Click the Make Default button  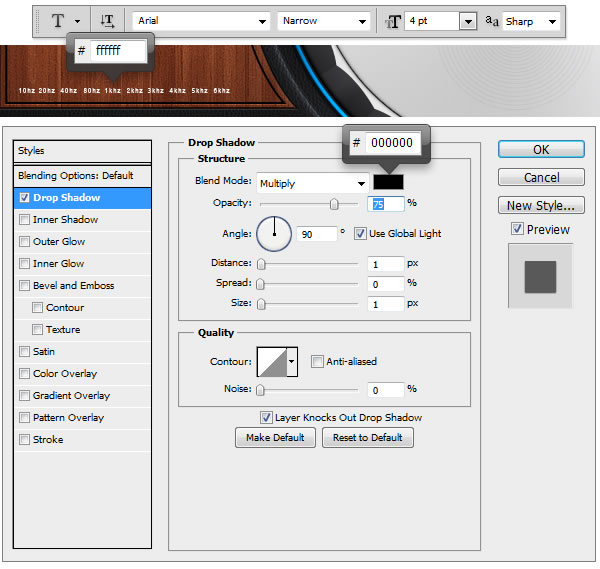(275, 437)
